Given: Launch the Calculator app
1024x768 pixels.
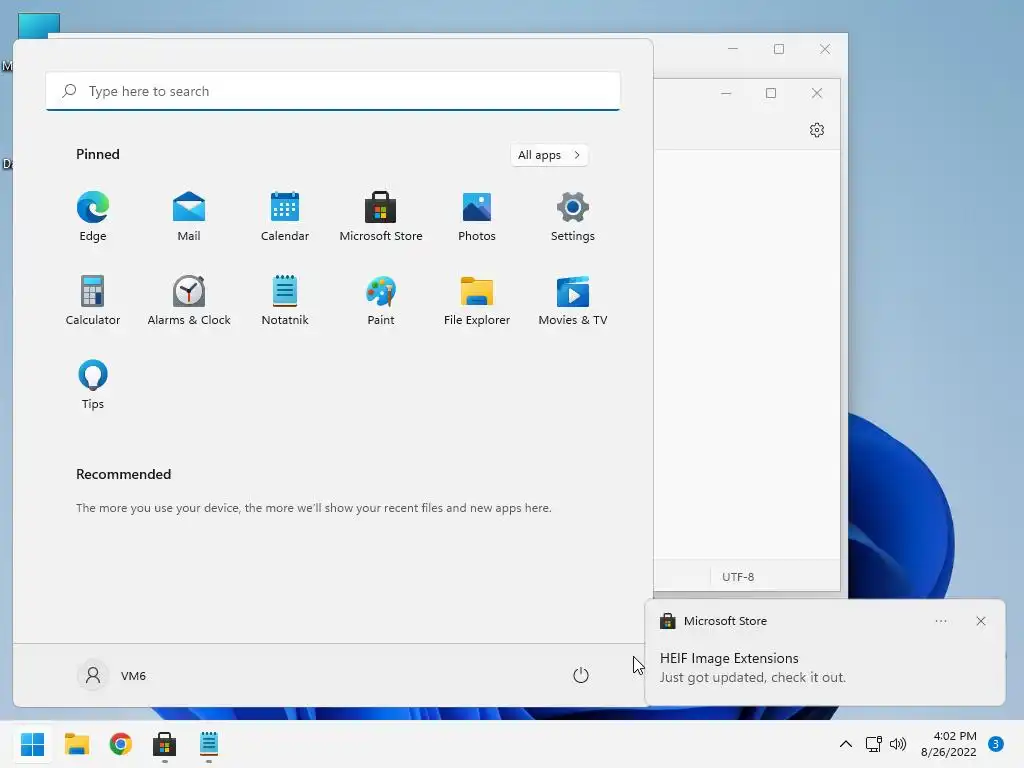Looking at the screenshot, I should click(x=93, y=301).
